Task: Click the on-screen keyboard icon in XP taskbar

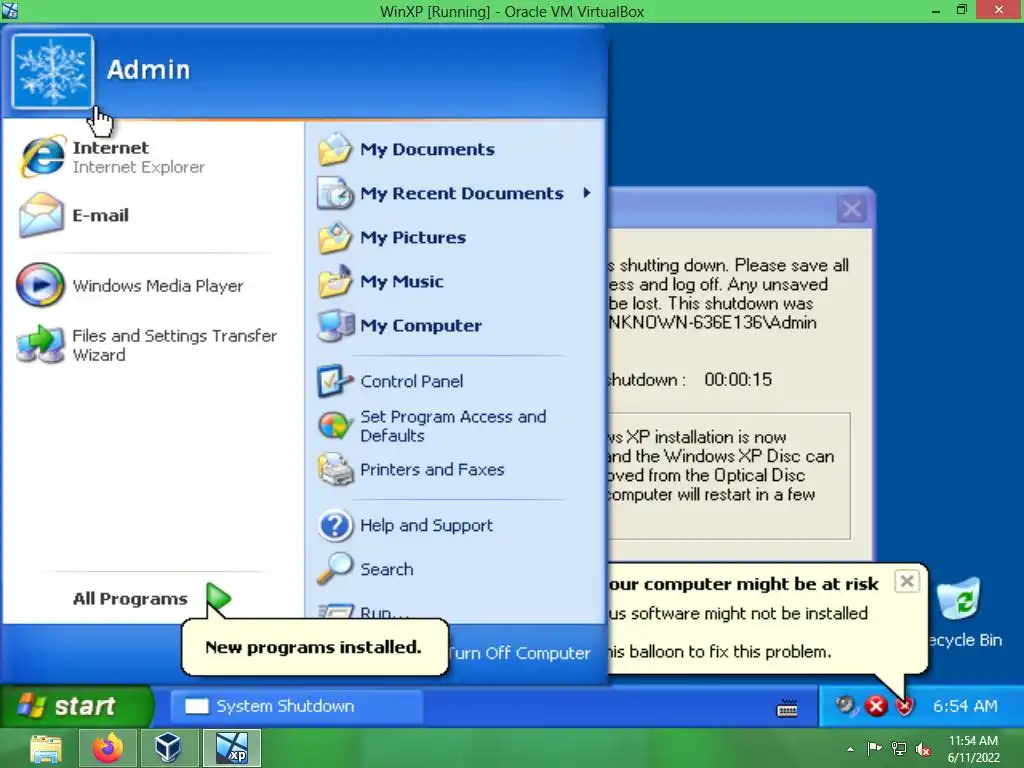Action: pyautogui.click(x=787, y=708)
